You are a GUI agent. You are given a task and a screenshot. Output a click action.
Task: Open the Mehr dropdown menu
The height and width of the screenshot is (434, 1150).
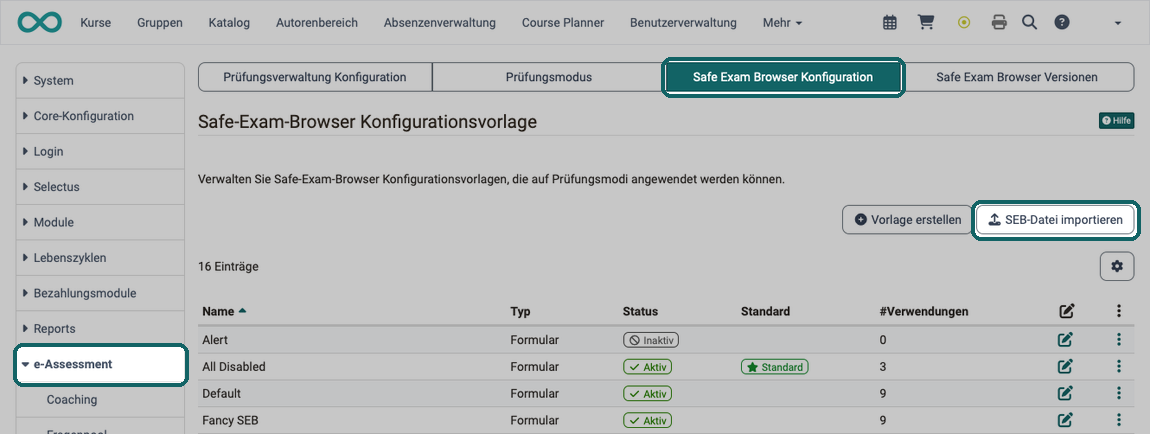coord(782,23)
